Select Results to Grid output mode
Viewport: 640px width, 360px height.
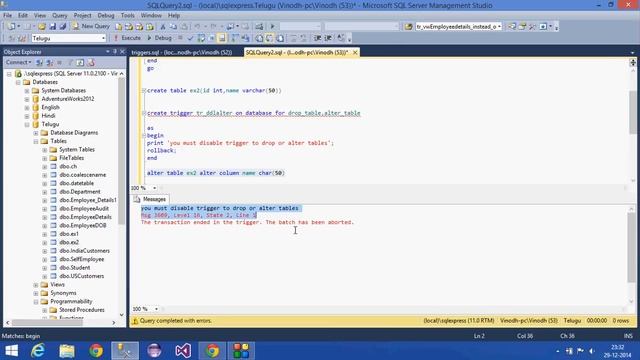point(269,38)
